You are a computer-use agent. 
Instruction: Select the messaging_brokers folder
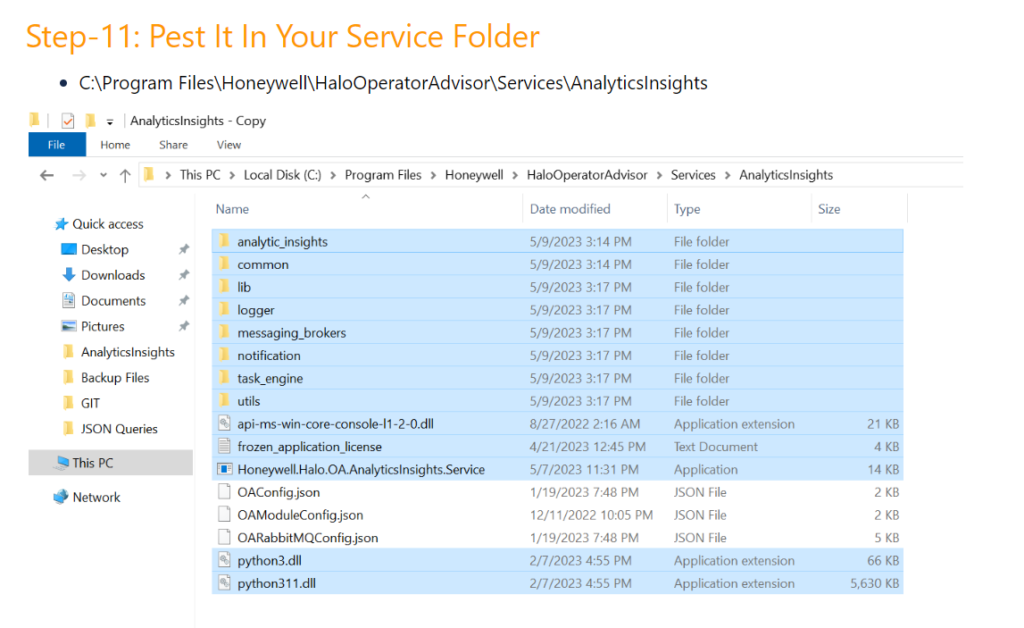291,333
